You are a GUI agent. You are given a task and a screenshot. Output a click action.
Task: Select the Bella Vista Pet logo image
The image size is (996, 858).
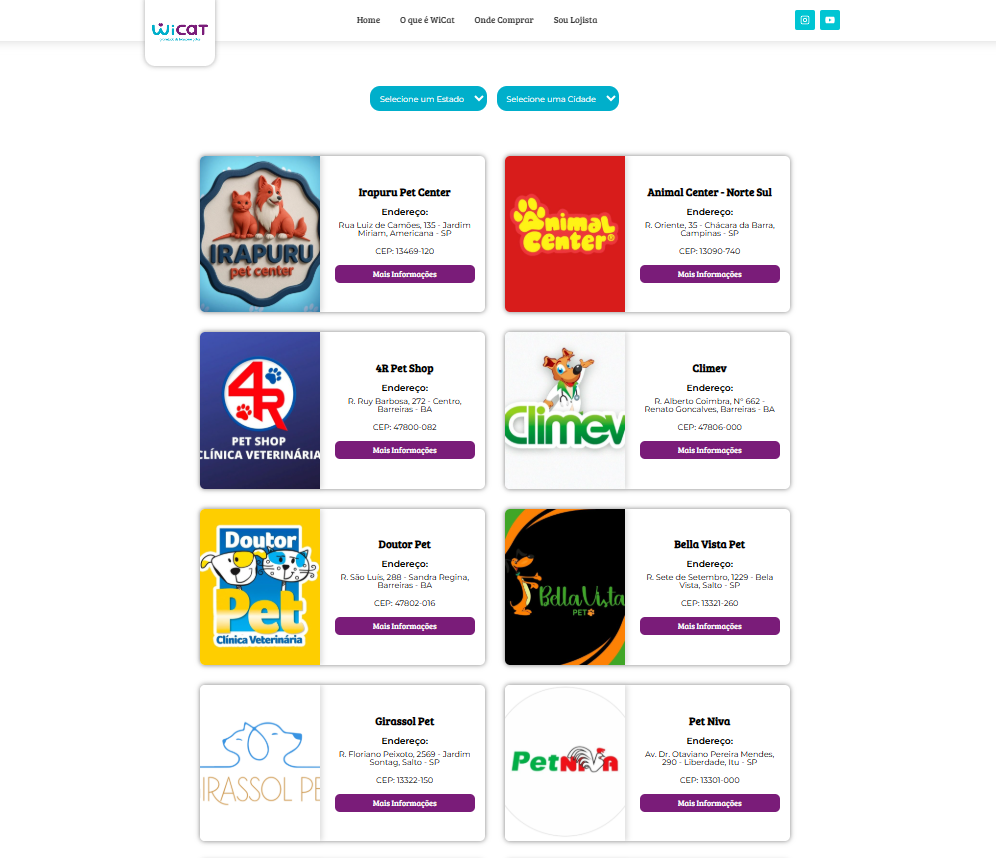[x=565, y=587]
